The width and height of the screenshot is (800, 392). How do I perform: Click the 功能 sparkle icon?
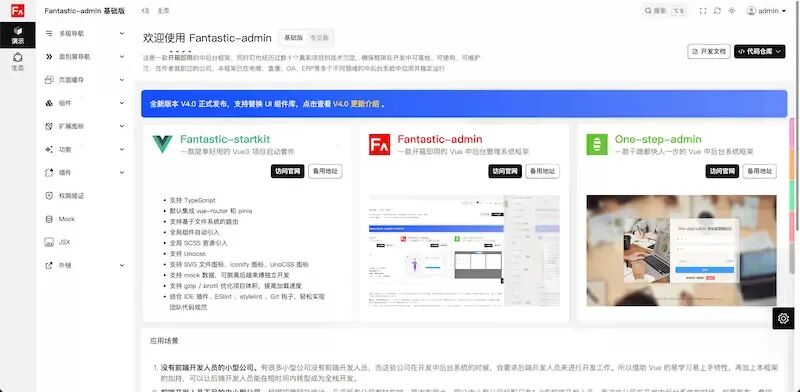tap(49, 150)
